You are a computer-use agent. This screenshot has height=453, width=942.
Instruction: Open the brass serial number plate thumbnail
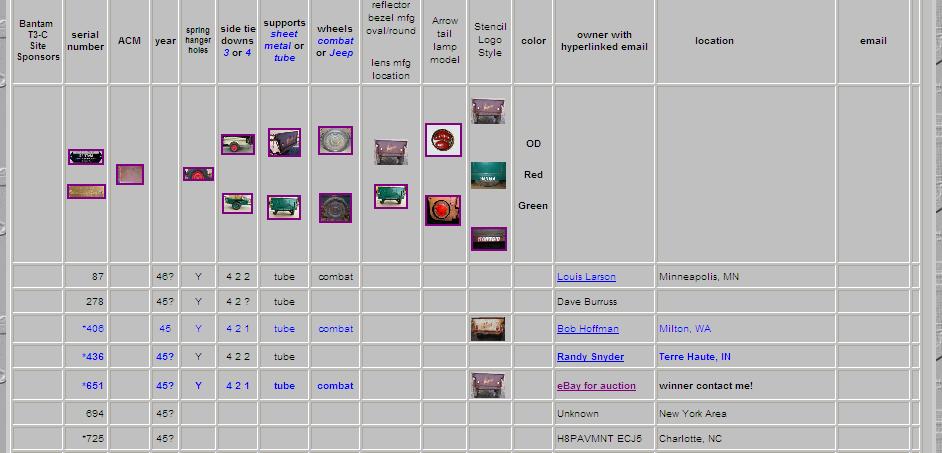[x=86, y=191]
